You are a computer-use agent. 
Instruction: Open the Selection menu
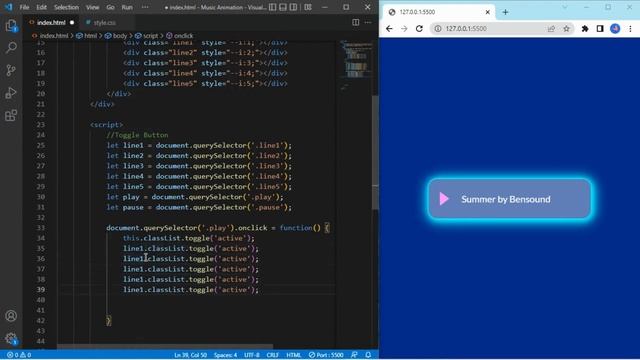[x=66, y=7]
